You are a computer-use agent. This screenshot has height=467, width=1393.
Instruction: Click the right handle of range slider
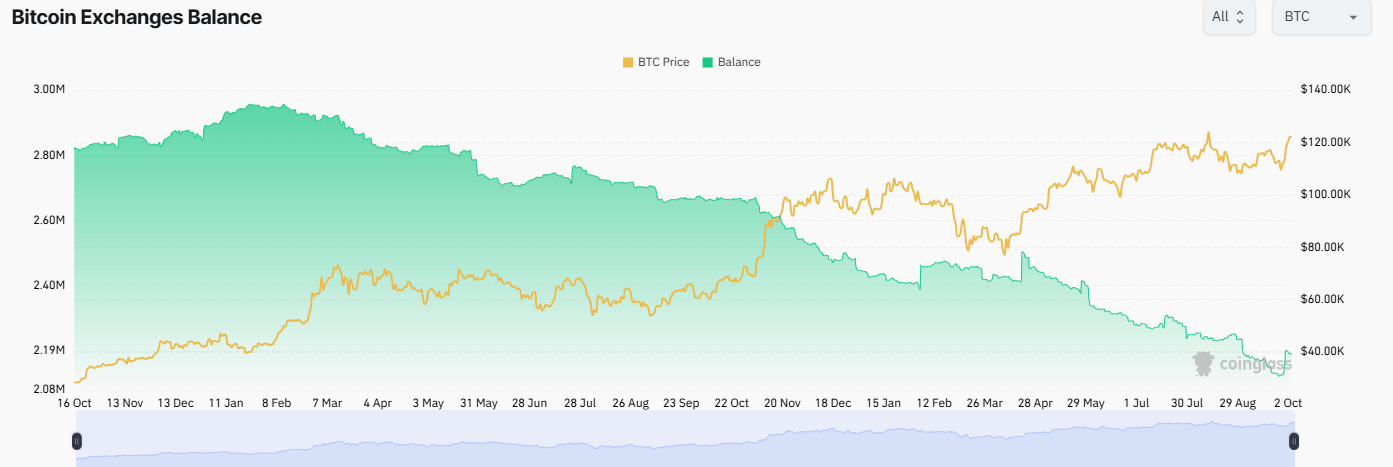click(x=1294, y=440)
